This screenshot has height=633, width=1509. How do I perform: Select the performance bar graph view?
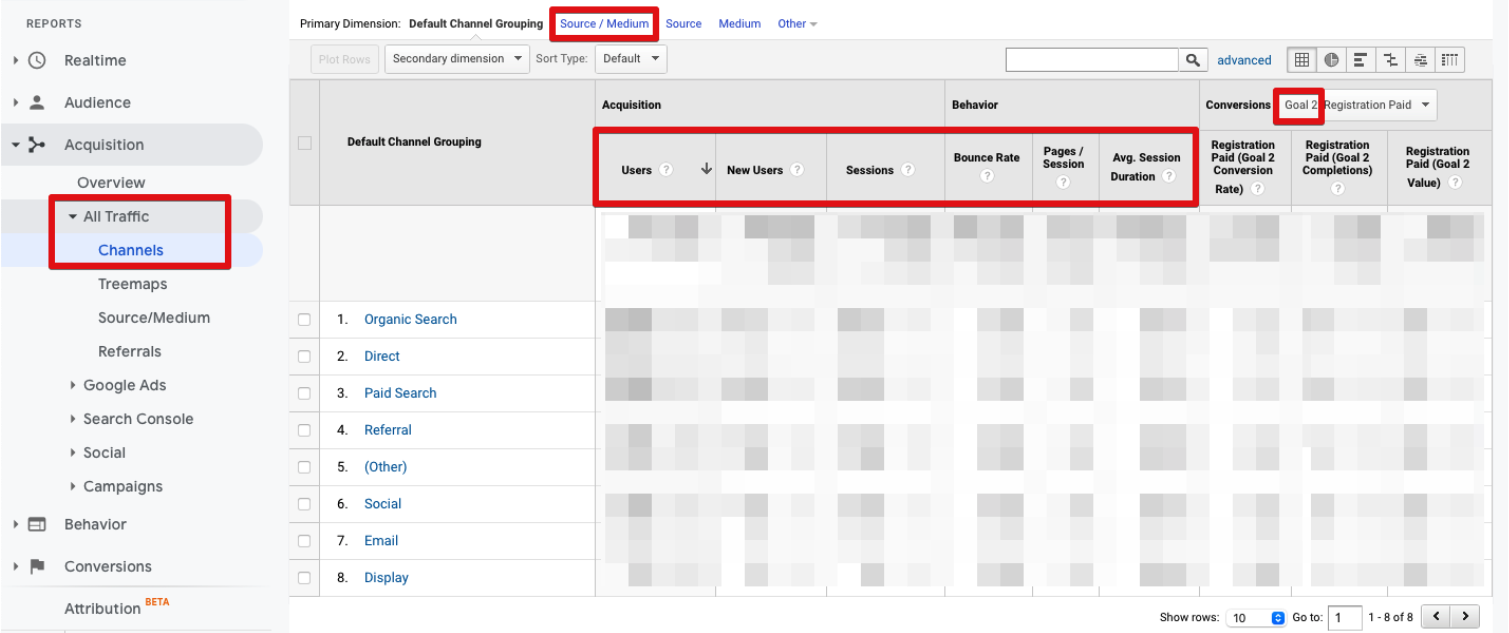1361,59
